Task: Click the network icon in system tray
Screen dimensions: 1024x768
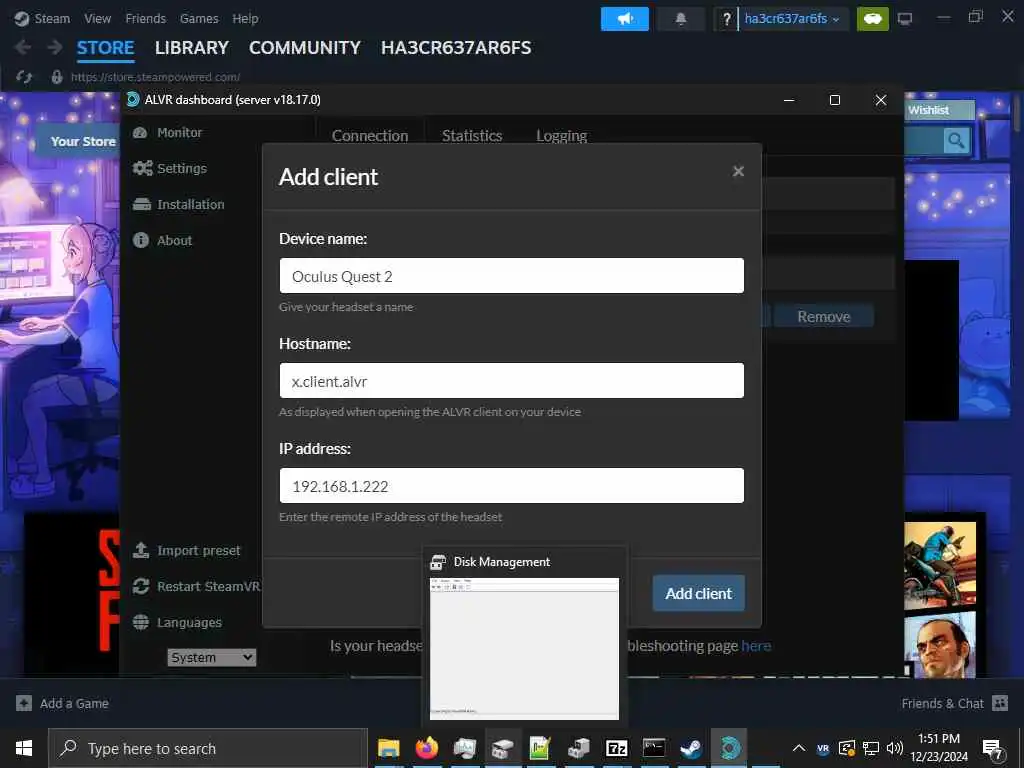Action: tap(871, 748)
